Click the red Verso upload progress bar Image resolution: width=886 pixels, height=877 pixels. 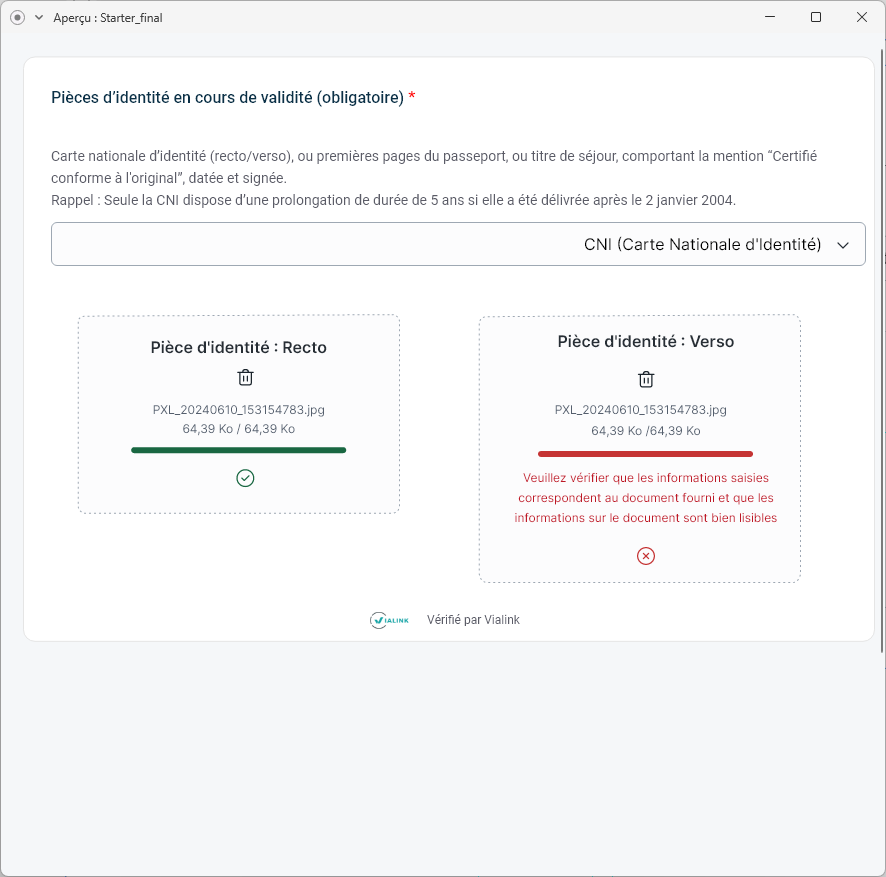[x=645, y=453]
